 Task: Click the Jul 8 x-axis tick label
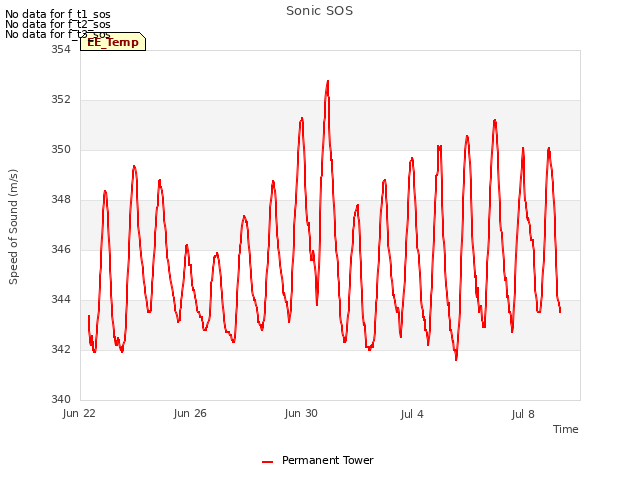pos(523,414)
